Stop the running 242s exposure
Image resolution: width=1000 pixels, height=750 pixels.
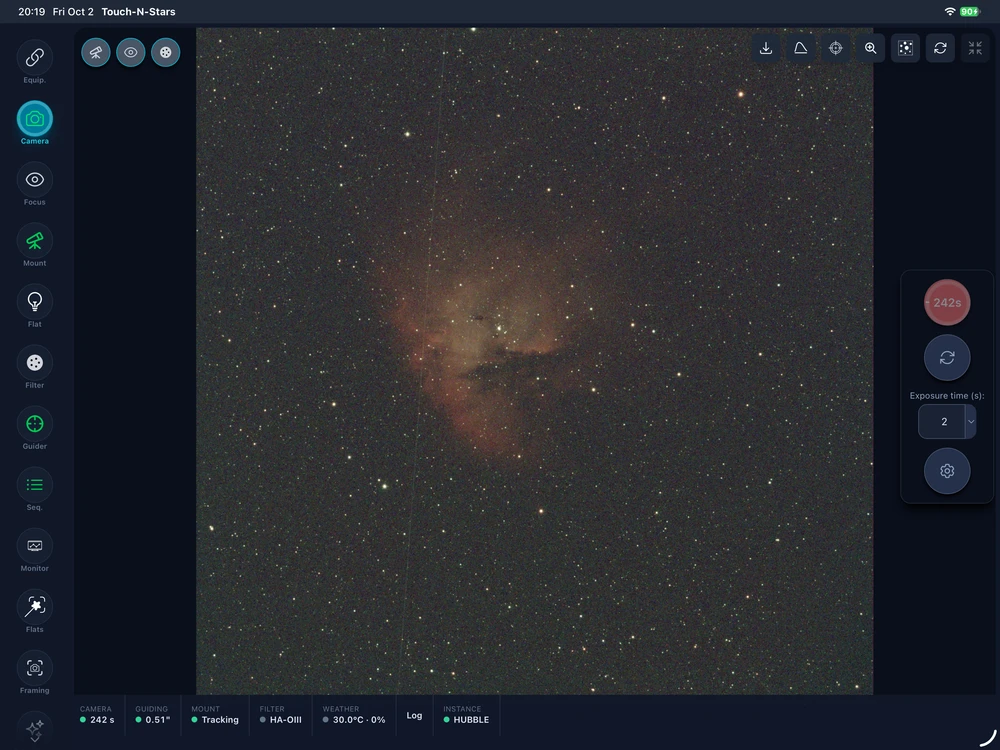[947, 303]
